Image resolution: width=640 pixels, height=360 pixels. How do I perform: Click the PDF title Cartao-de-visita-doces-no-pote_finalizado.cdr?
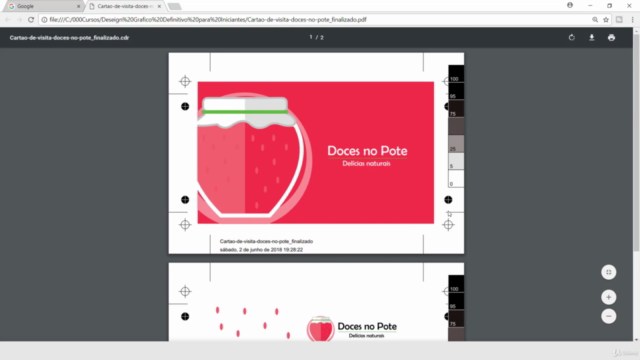tap(69, 38)
